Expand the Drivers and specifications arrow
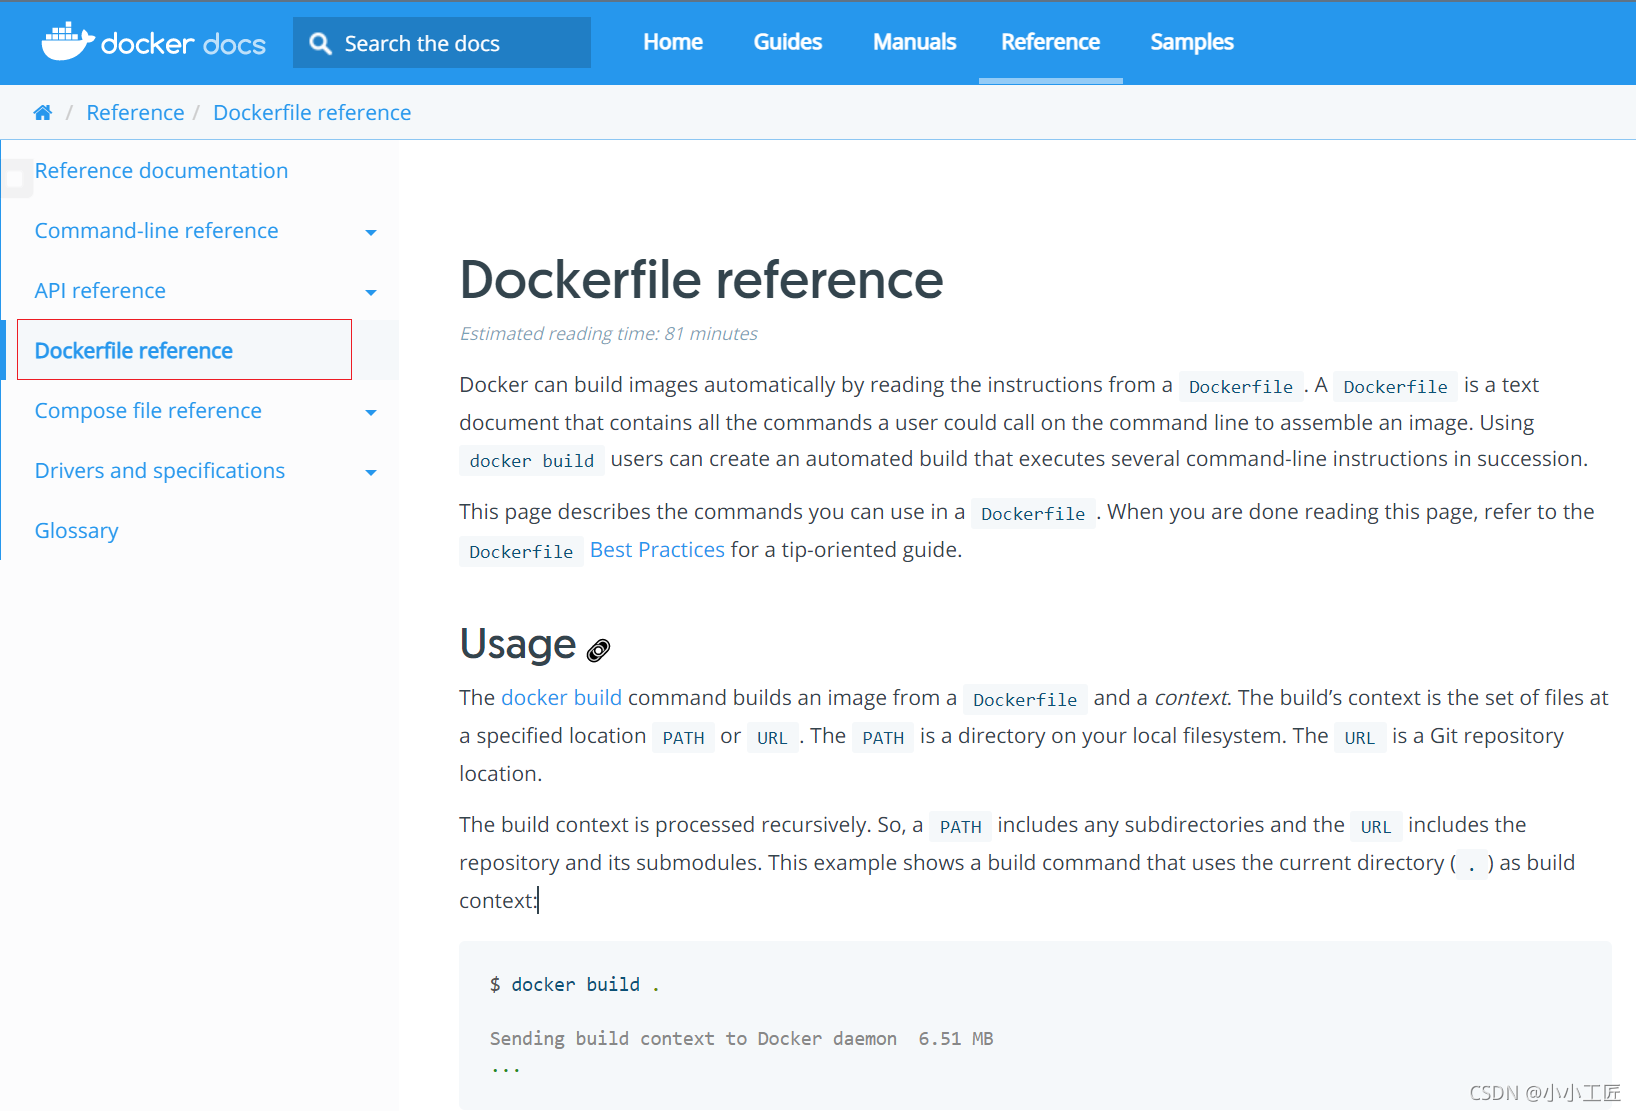This screenshot has height=1111, width=1636. tap(371, 472)
